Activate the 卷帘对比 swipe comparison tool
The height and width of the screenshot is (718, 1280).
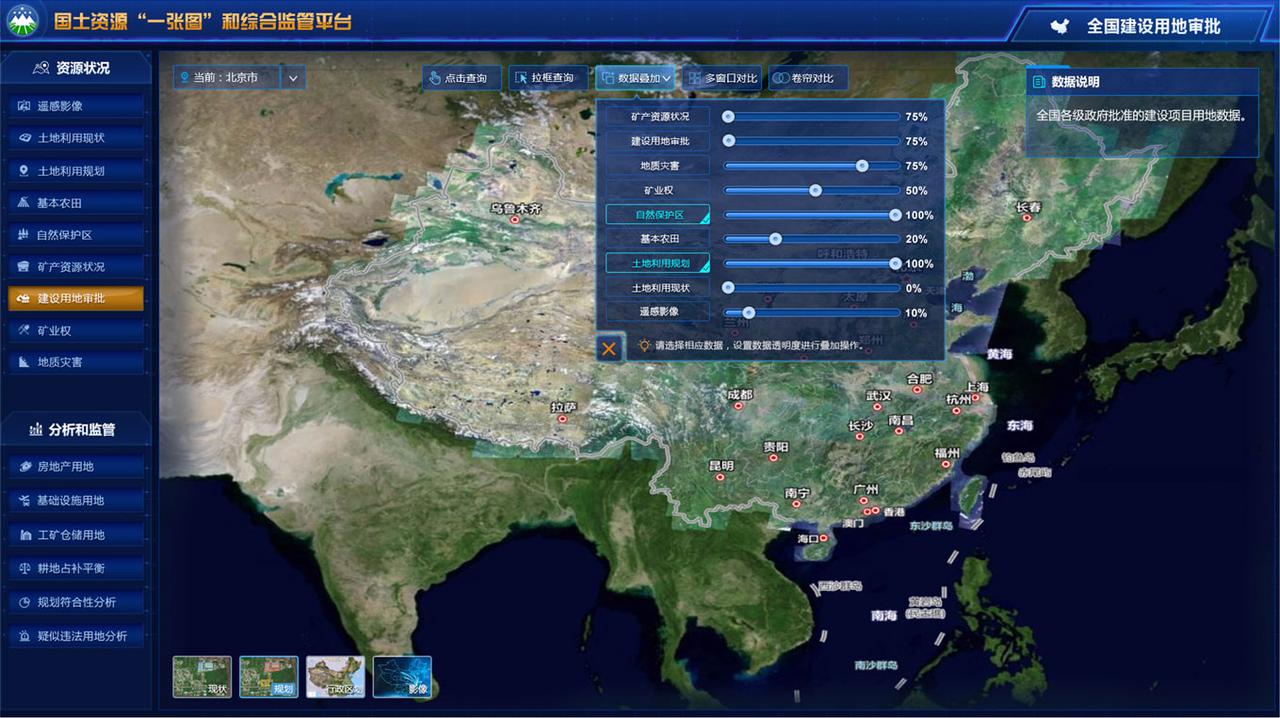pyautogui.click(x=807, y=78)
